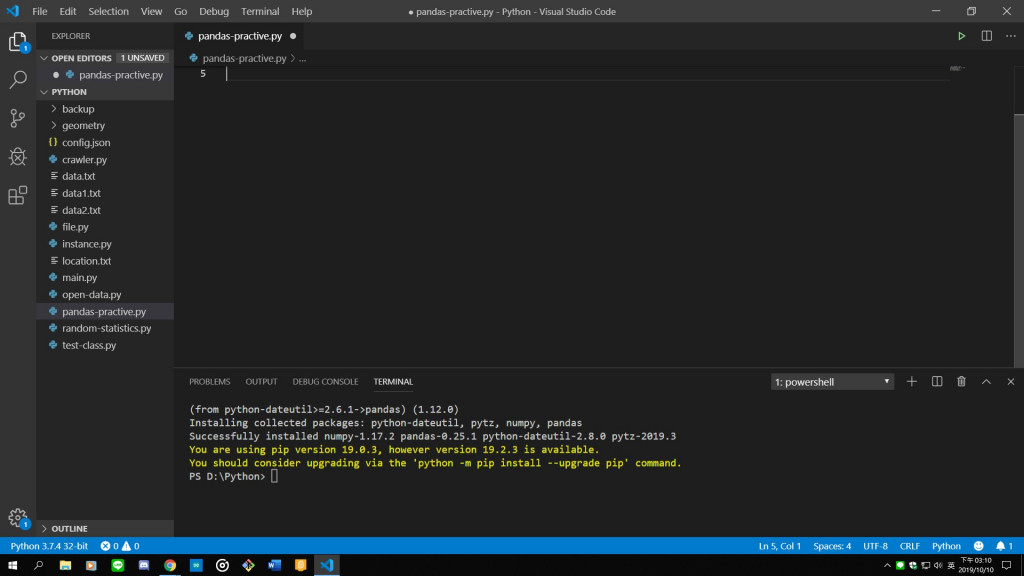Switch to the Output panel tab
The height and width of the screenshot is (576, 1024).
coord(261,381)
